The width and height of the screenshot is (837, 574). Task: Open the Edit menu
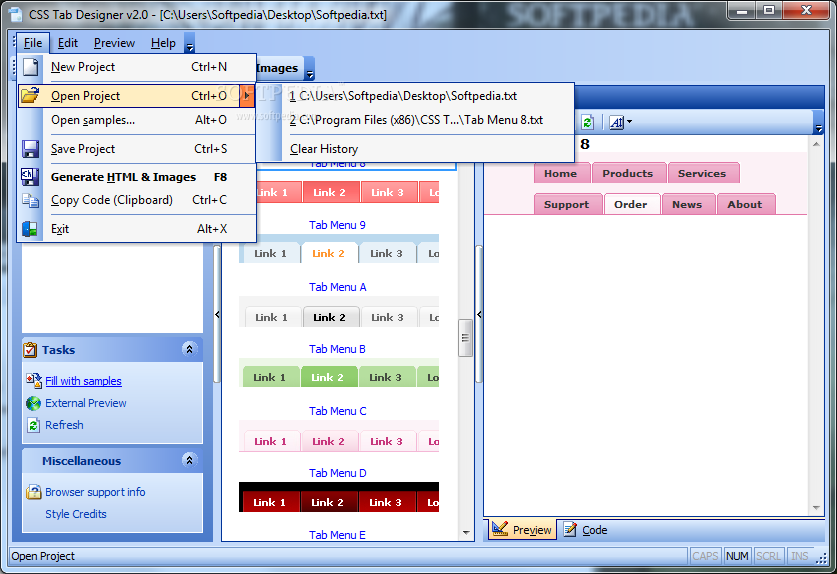[x=68, y=43]
